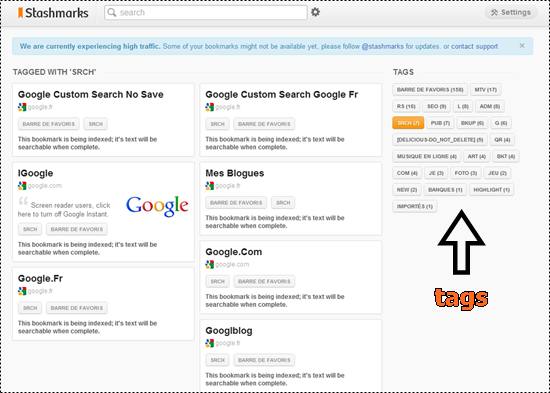Filter by the JE (3) tag

(x=436, y=173)
